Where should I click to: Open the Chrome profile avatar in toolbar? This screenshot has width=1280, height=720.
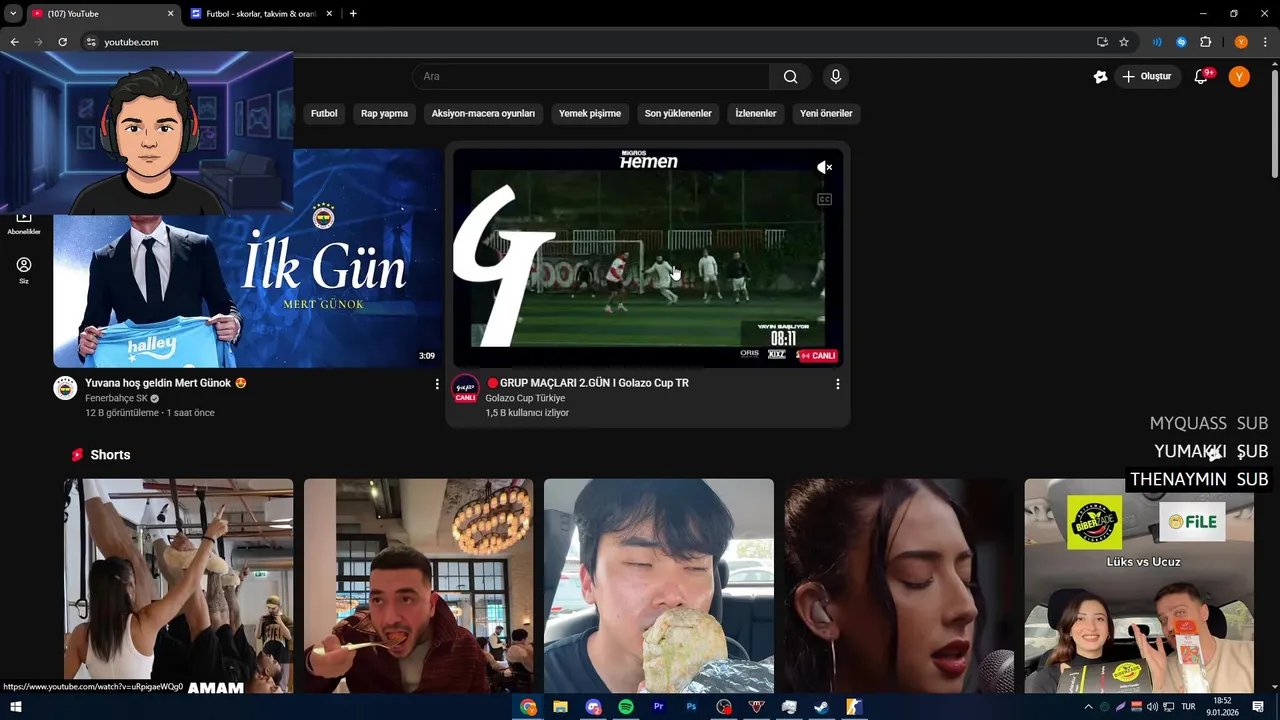(x=1241, y=42)
